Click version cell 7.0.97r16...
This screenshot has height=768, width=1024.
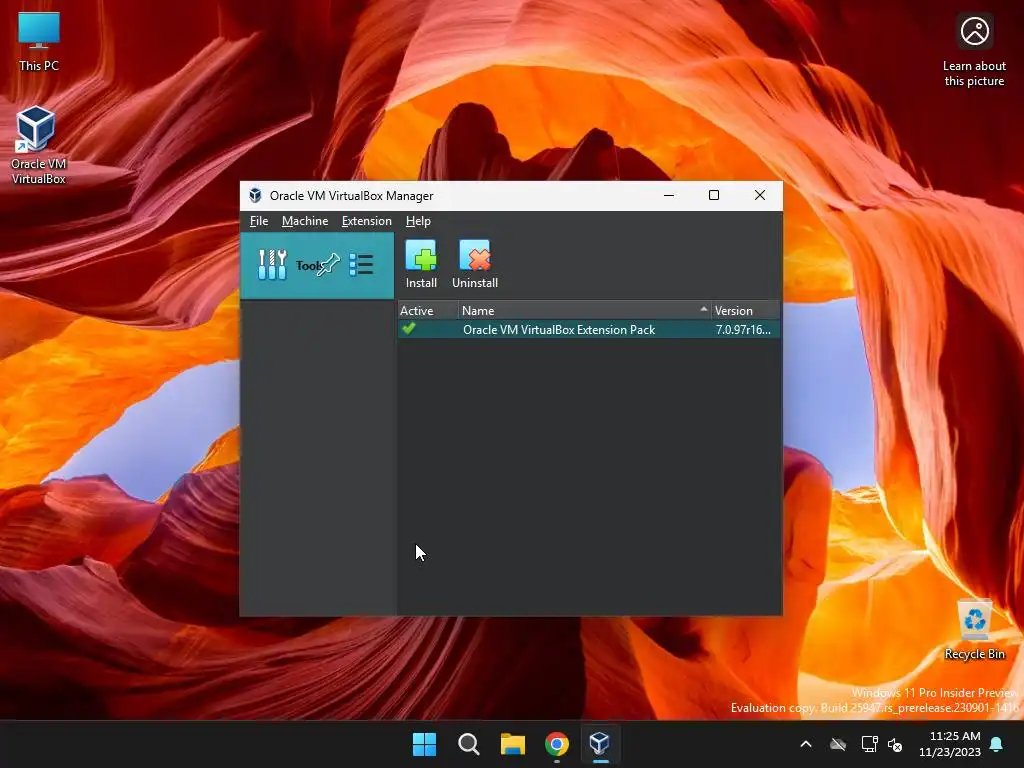coord(743,329)
